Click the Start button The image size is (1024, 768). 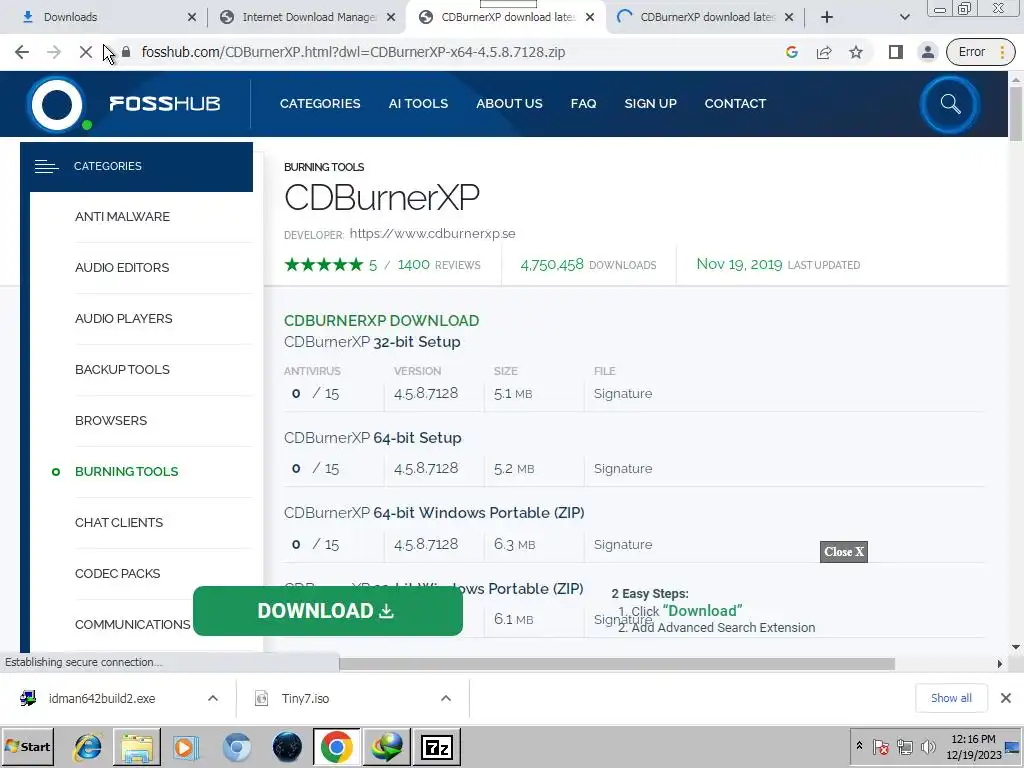(x=27, y=746)
